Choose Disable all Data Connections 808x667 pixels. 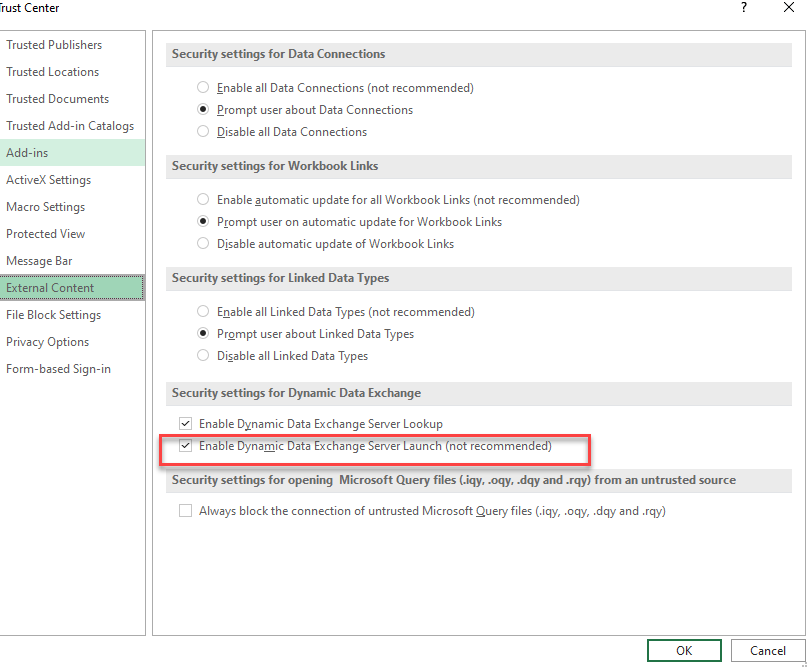coord(204,132)
